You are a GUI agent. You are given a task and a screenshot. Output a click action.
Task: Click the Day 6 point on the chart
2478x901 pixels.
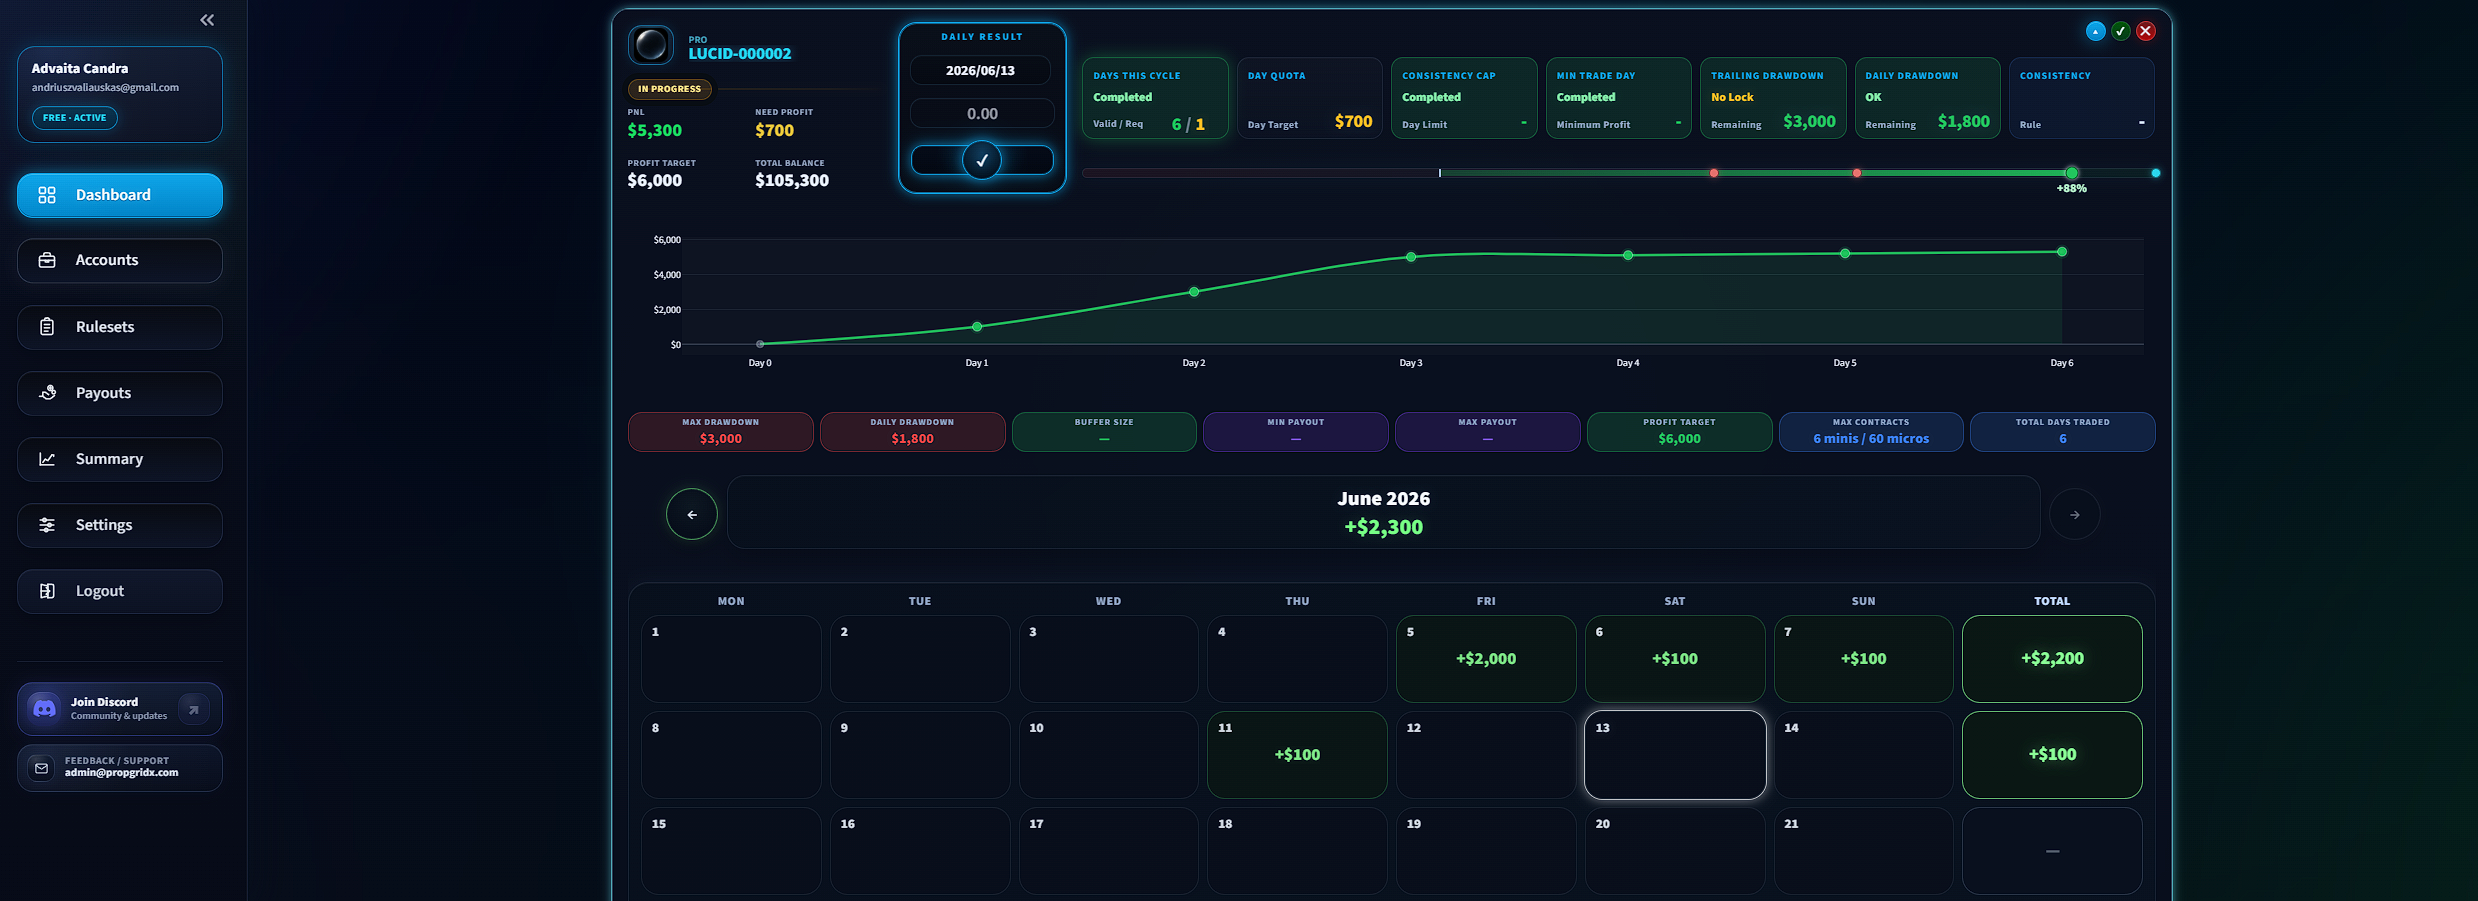(2062, 252)
